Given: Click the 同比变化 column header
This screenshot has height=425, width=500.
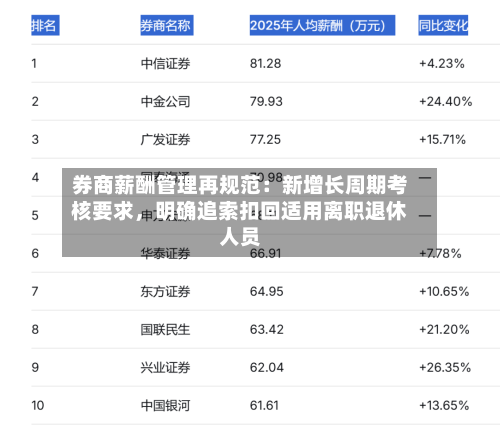Looking at the screenshot, I should 443,25.
